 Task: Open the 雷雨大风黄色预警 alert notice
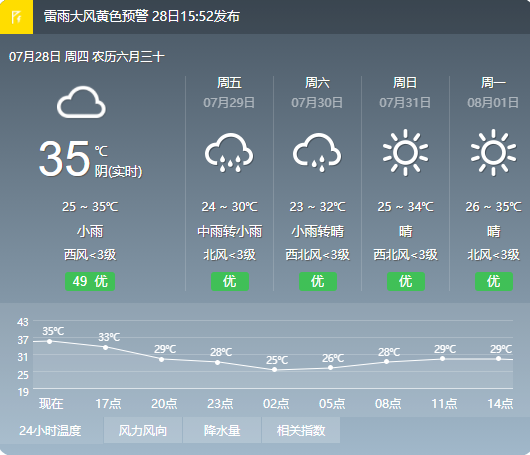[142, 16]
